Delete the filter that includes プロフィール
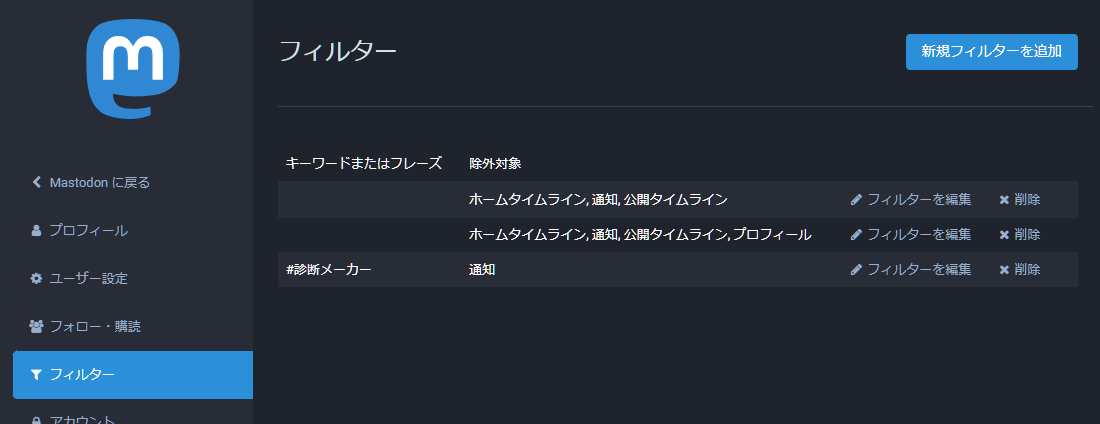Viewport: 1100px width, 424px height. (1026, 234)
